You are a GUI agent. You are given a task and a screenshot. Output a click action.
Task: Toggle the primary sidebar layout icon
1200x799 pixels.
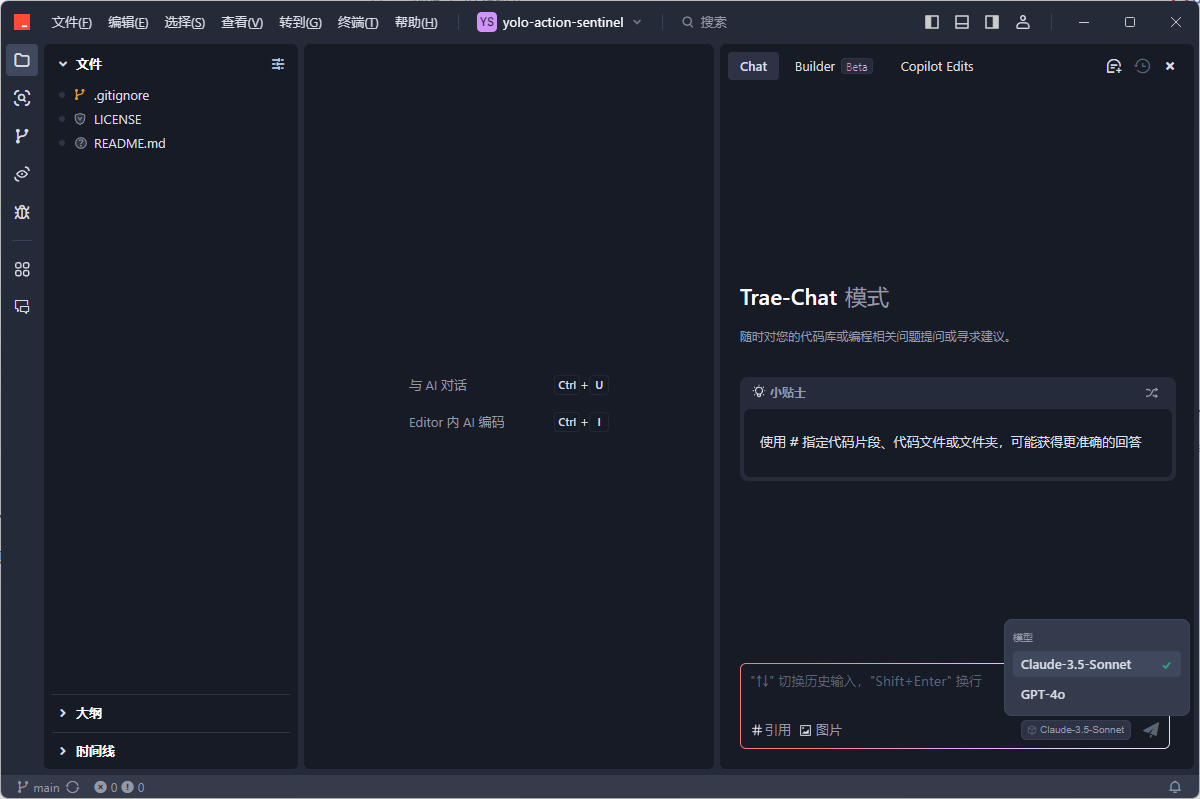(932, 22)
